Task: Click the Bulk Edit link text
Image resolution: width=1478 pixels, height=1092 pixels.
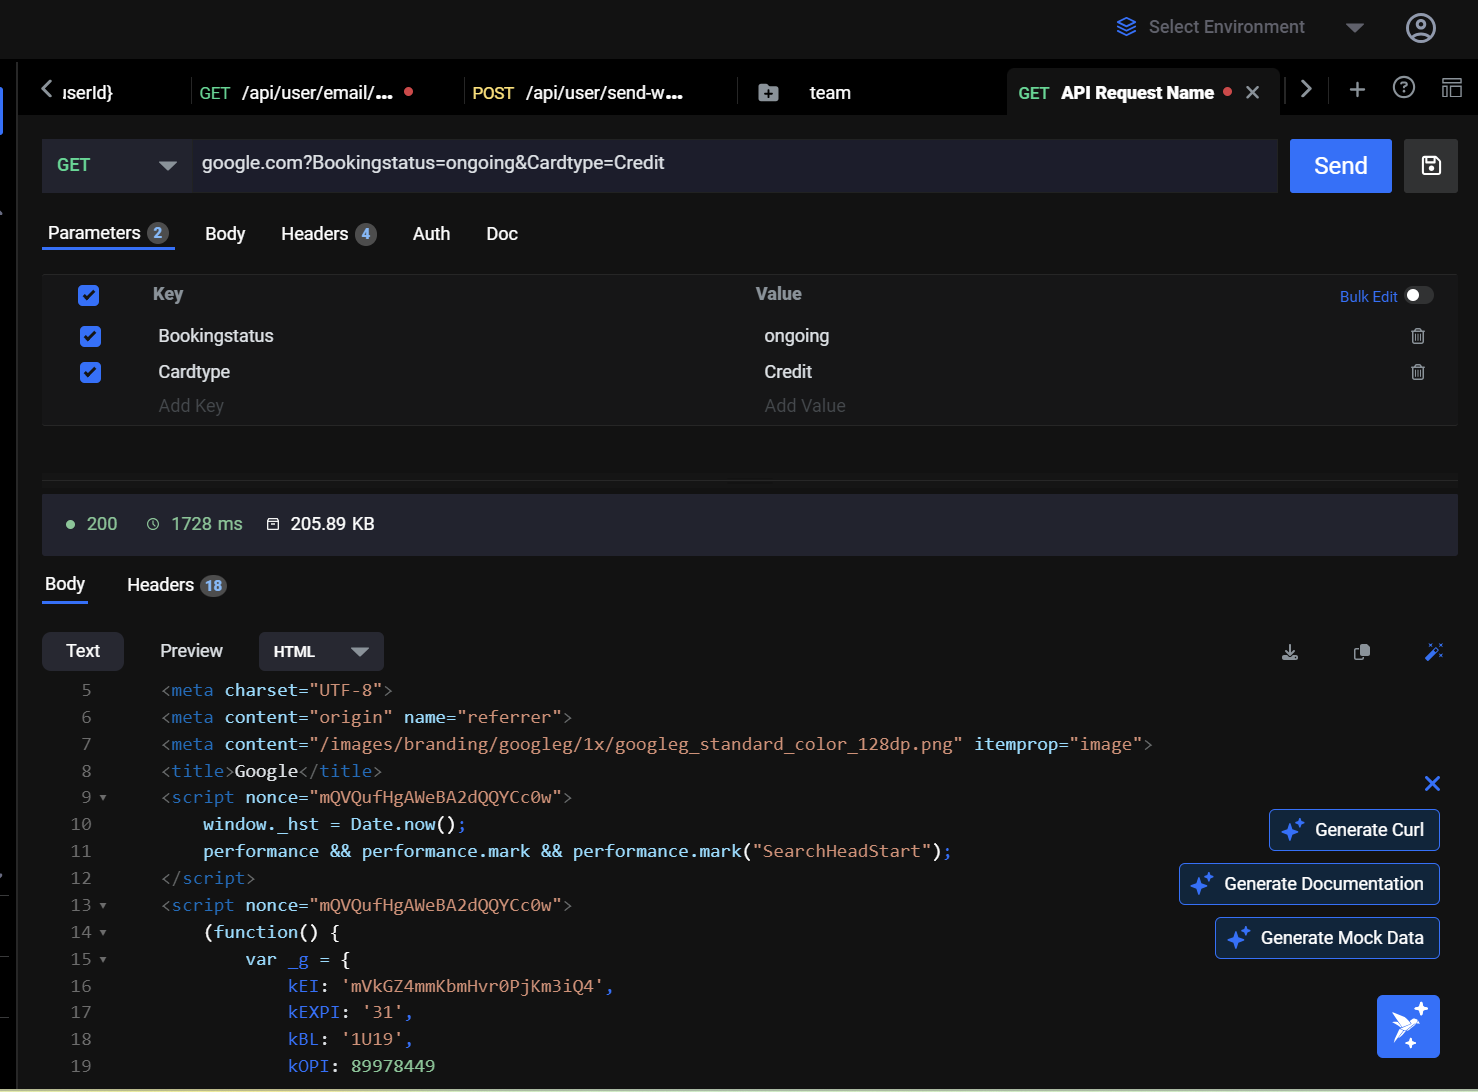Action: pyautogui.click(x=1368, y=297)
